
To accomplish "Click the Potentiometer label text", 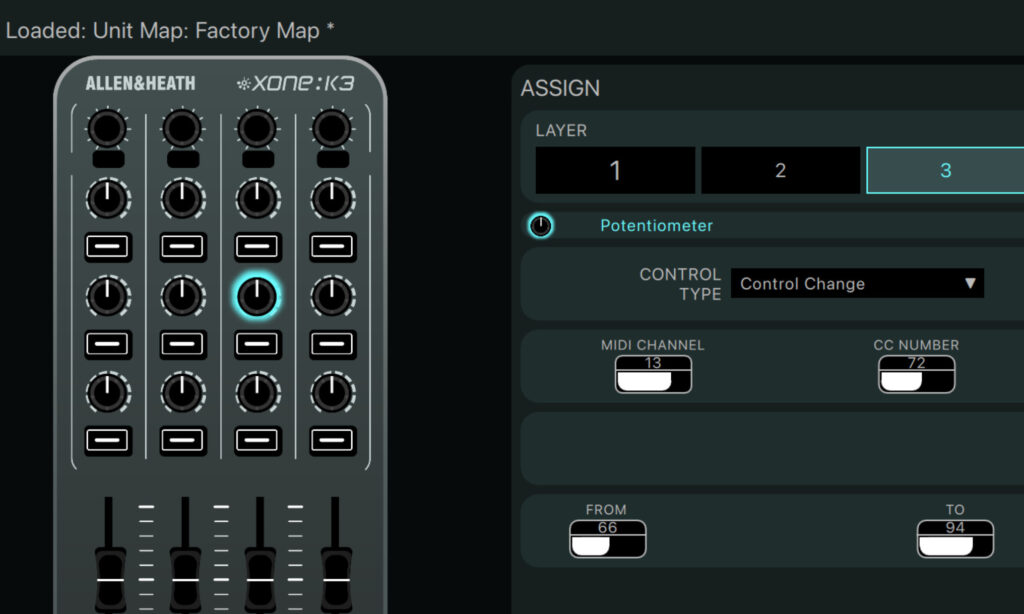I will 657,226.
